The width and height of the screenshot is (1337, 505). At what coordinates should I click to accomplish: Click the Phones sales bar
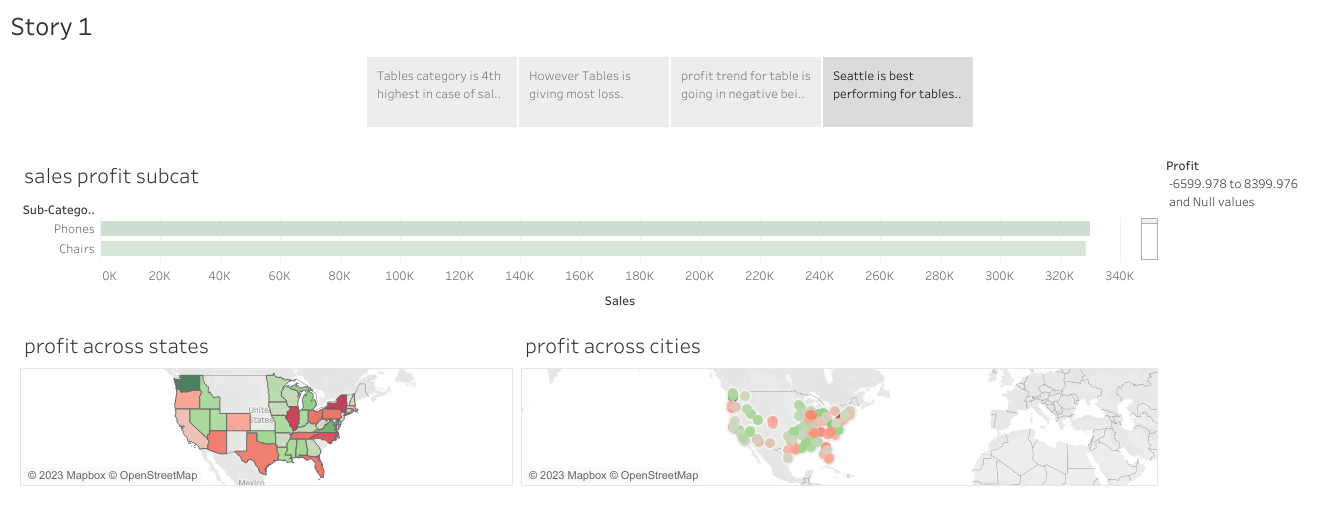[x=594, y=229]
